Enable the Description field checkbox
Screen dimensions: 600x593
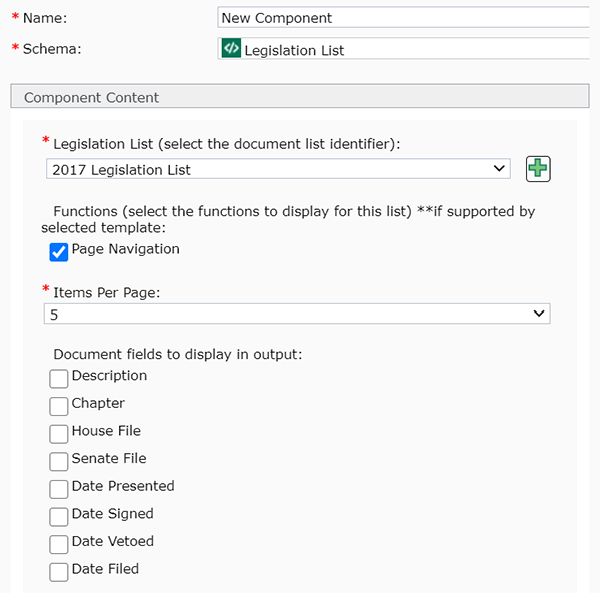pos(59,378)
